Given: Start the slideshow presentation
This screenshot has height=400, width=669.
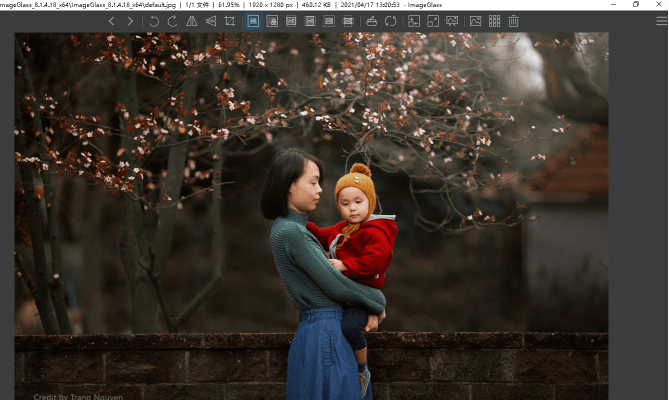Looking at the screenshot, I should 452,21.
